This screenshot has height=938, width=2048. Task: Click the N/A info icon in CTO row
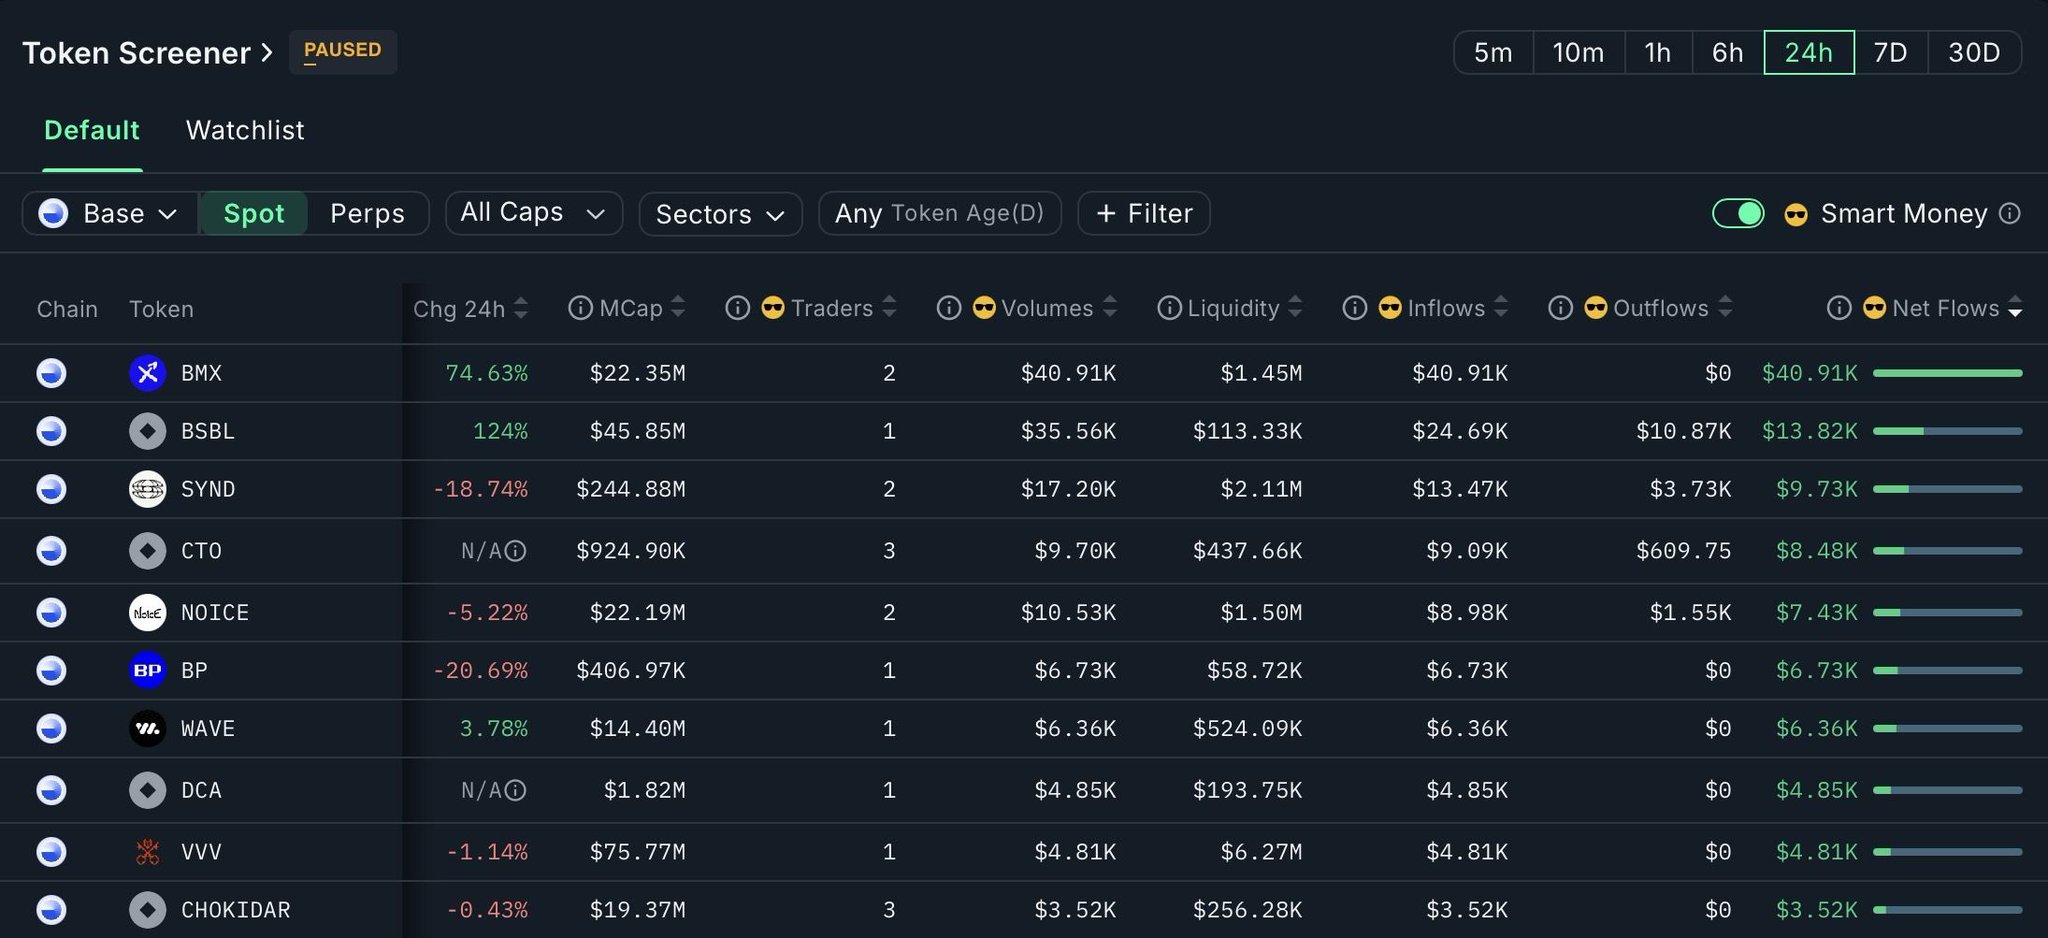pyautogui.click(x=515, y=551)
